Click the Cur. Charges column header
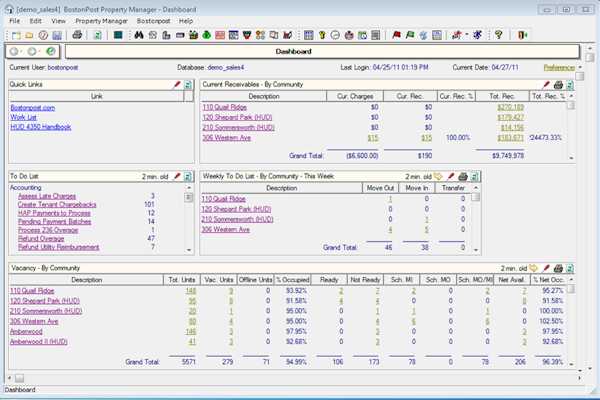This screenshot has height=400, width=600. (355, 96)
